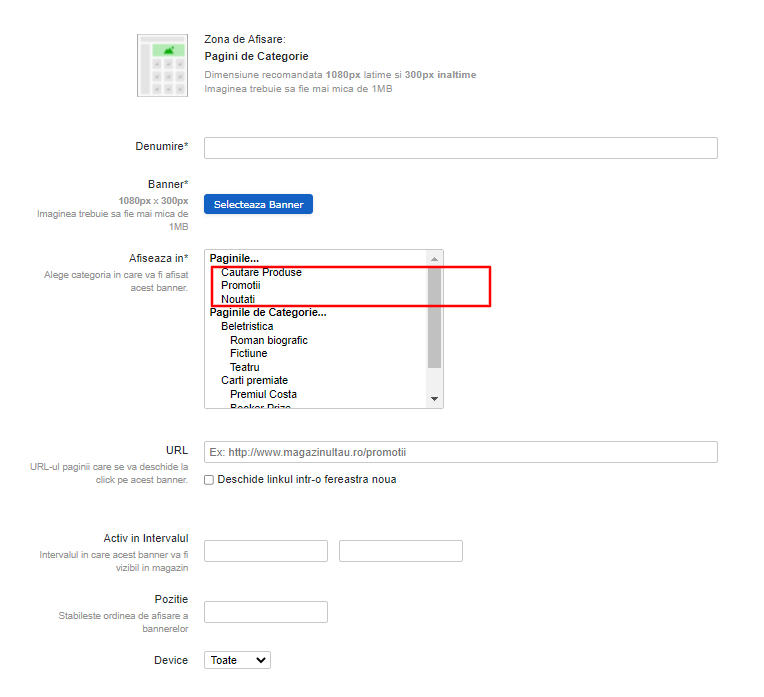Click the Pozitie input field
This screenshot has height=697, width=764.
[x=266, y=612]
